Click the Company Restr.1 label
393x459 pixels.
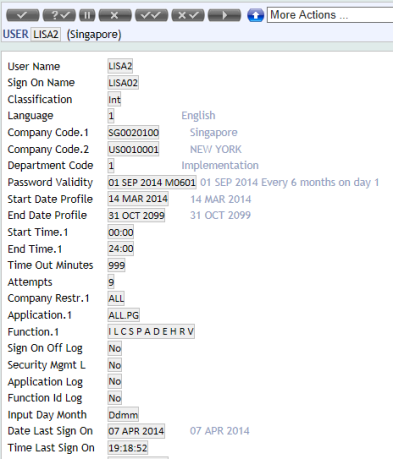click(x=49, y=298)
